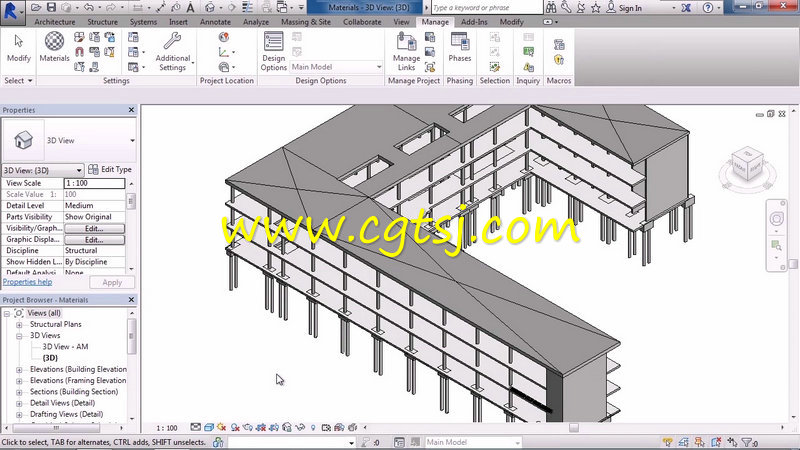800x450 pixels.
Task: Click the Open folder icon in quick access toolbar
Action: [36, 8]
